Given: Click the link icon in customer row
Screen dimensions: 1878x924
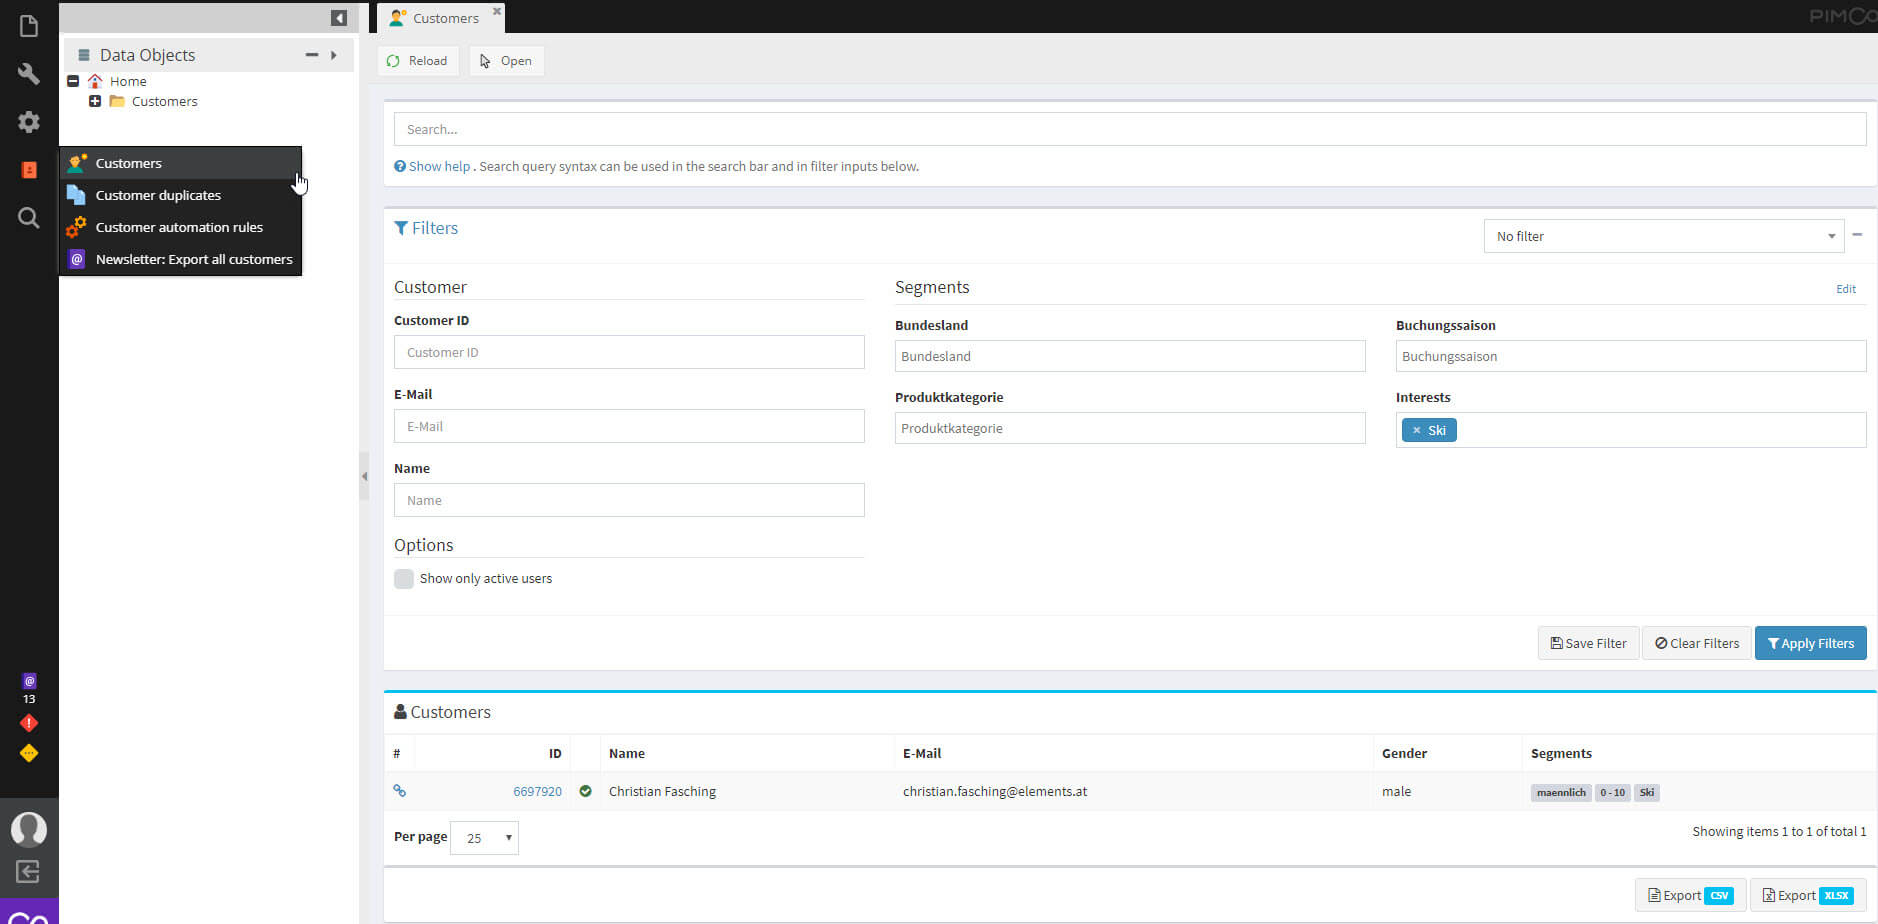Looking at the screenshot, I should pyautogui.click(x=400, y=791).
